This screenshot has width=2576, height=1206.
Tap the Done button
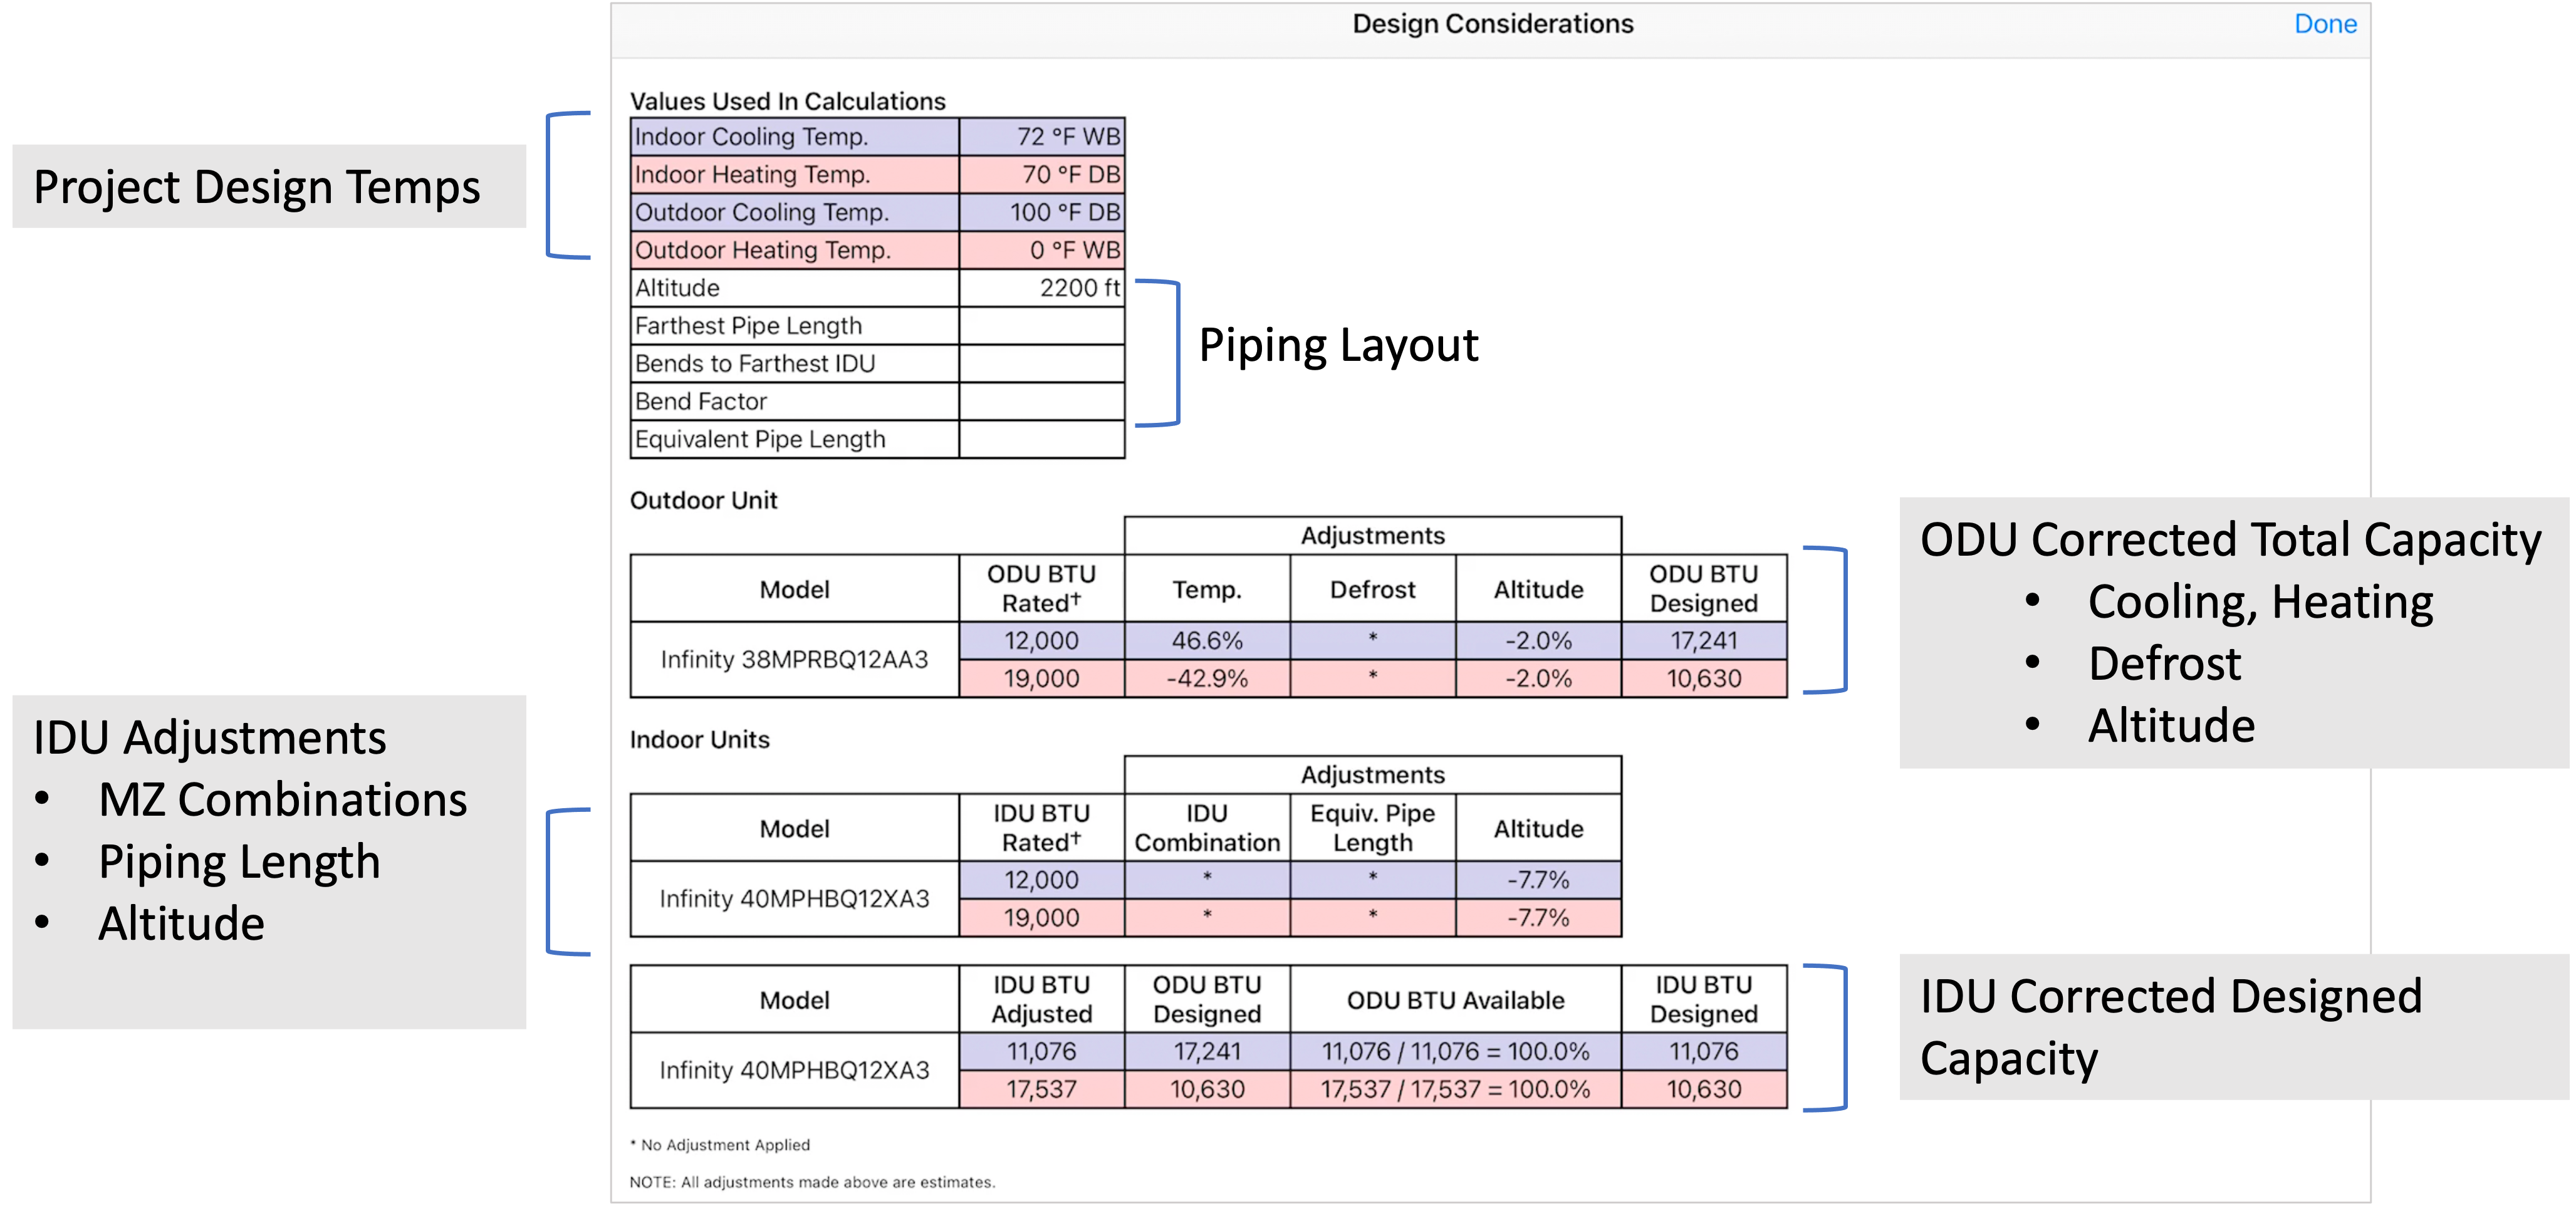pos(2325,24)
